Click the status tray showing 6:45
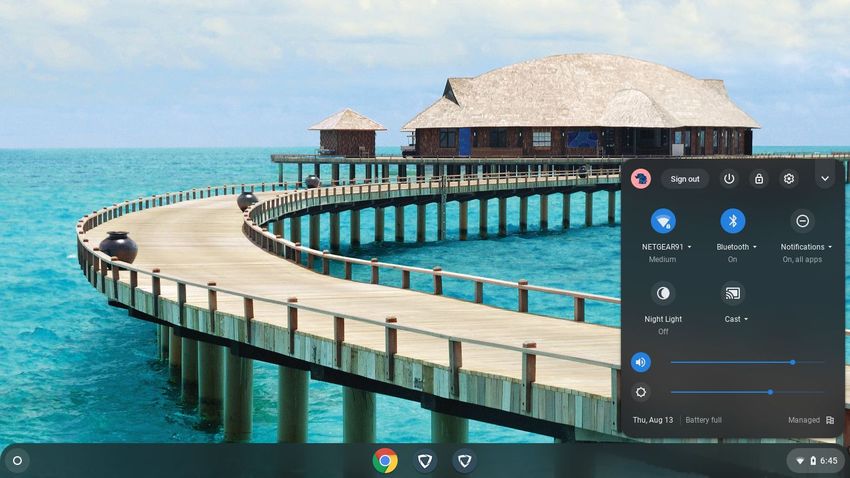The height and width of the screenshot is (478, 850). pos(814,460)
